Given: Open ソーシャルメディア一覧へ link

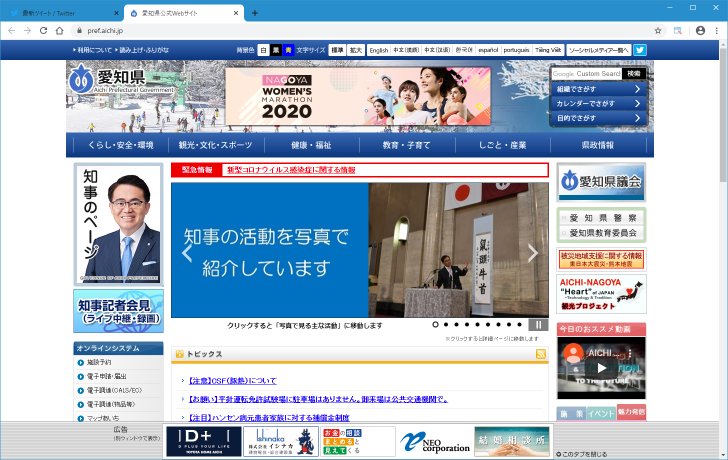Looking at the screenshot, I should point(598,50).
